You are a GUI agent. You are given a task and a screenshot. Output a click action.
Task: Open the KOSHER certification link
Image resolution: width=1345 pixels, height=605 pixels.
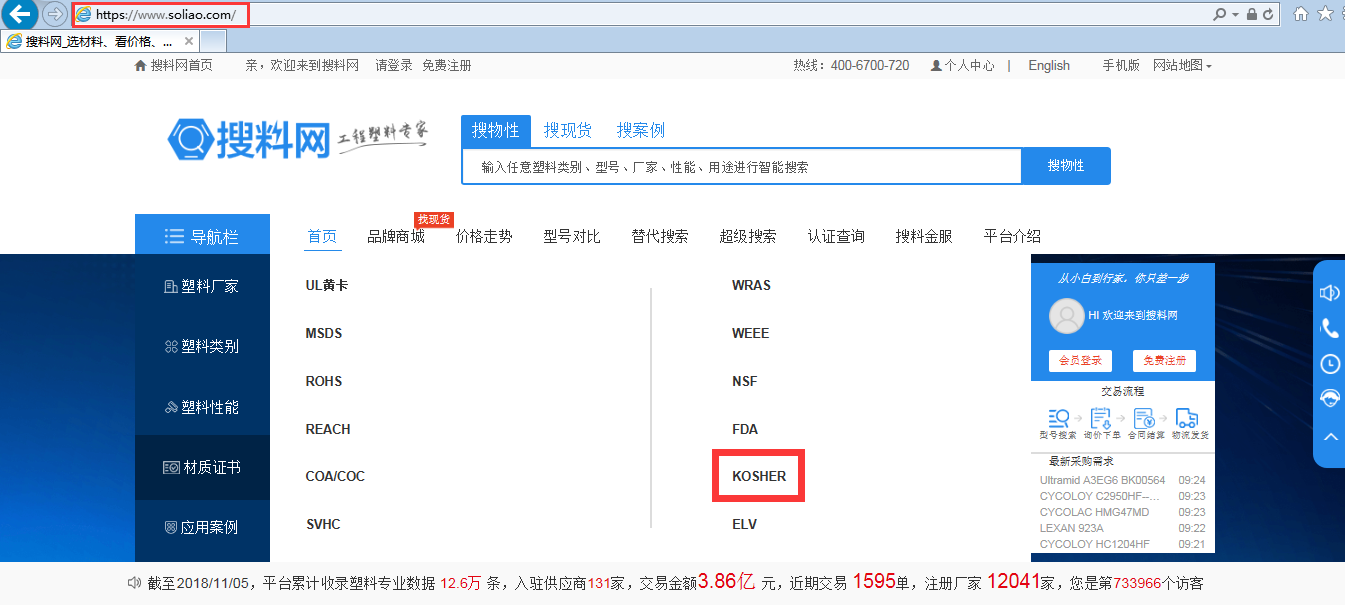(x=759, y=477)
